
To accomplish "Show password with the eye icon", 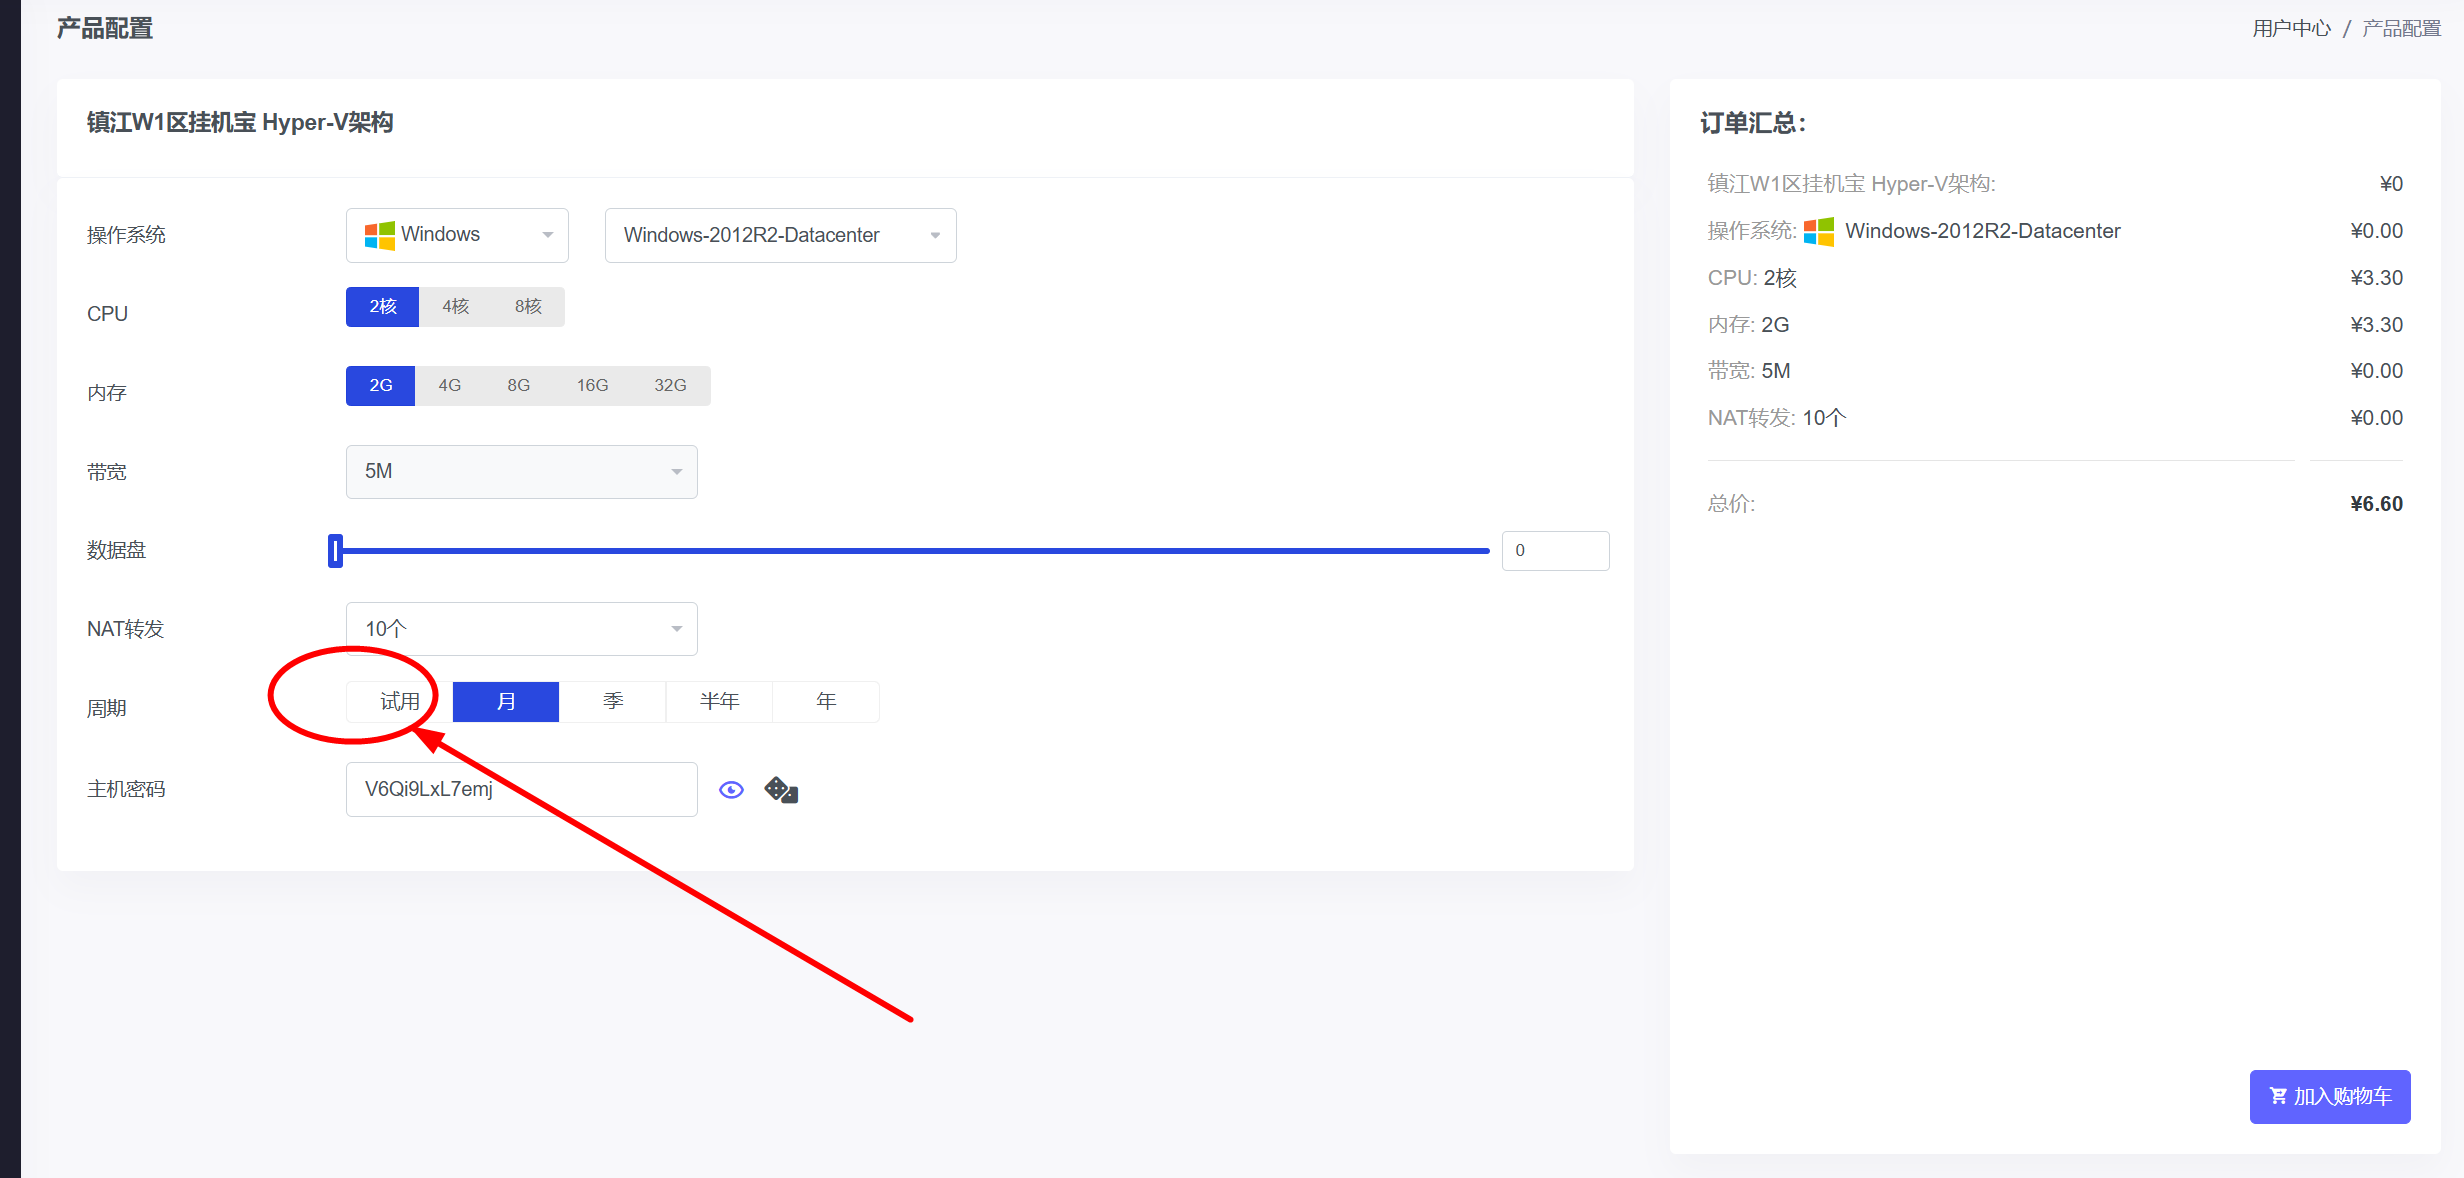I will coord(731,790).
